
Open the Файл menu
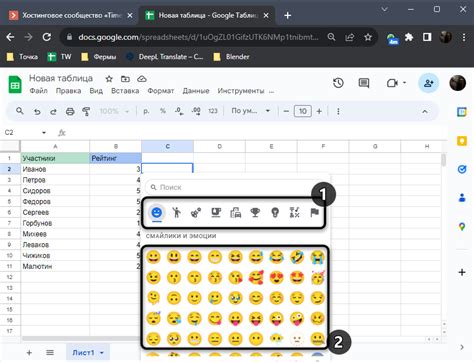point(39,91)
